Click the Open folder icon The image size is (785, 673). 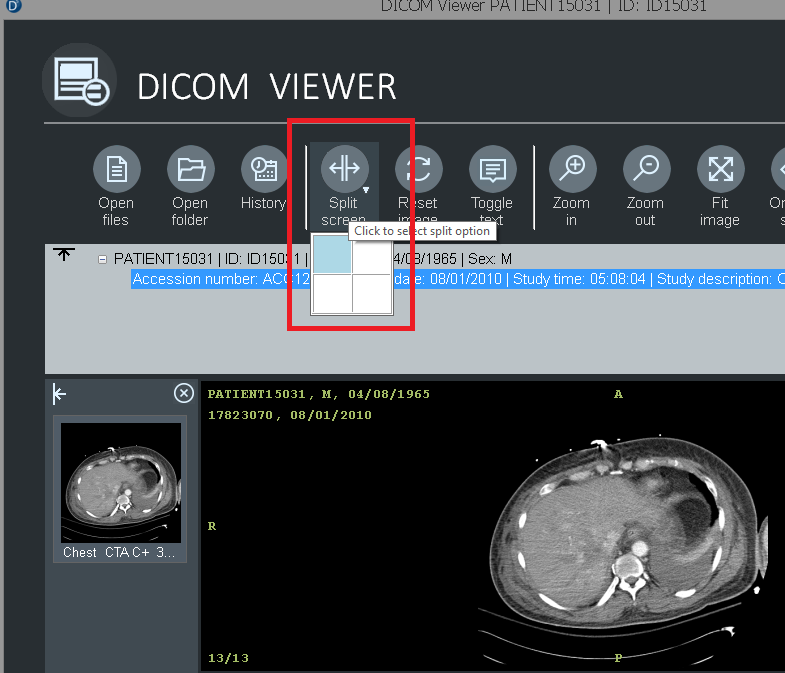190,170
